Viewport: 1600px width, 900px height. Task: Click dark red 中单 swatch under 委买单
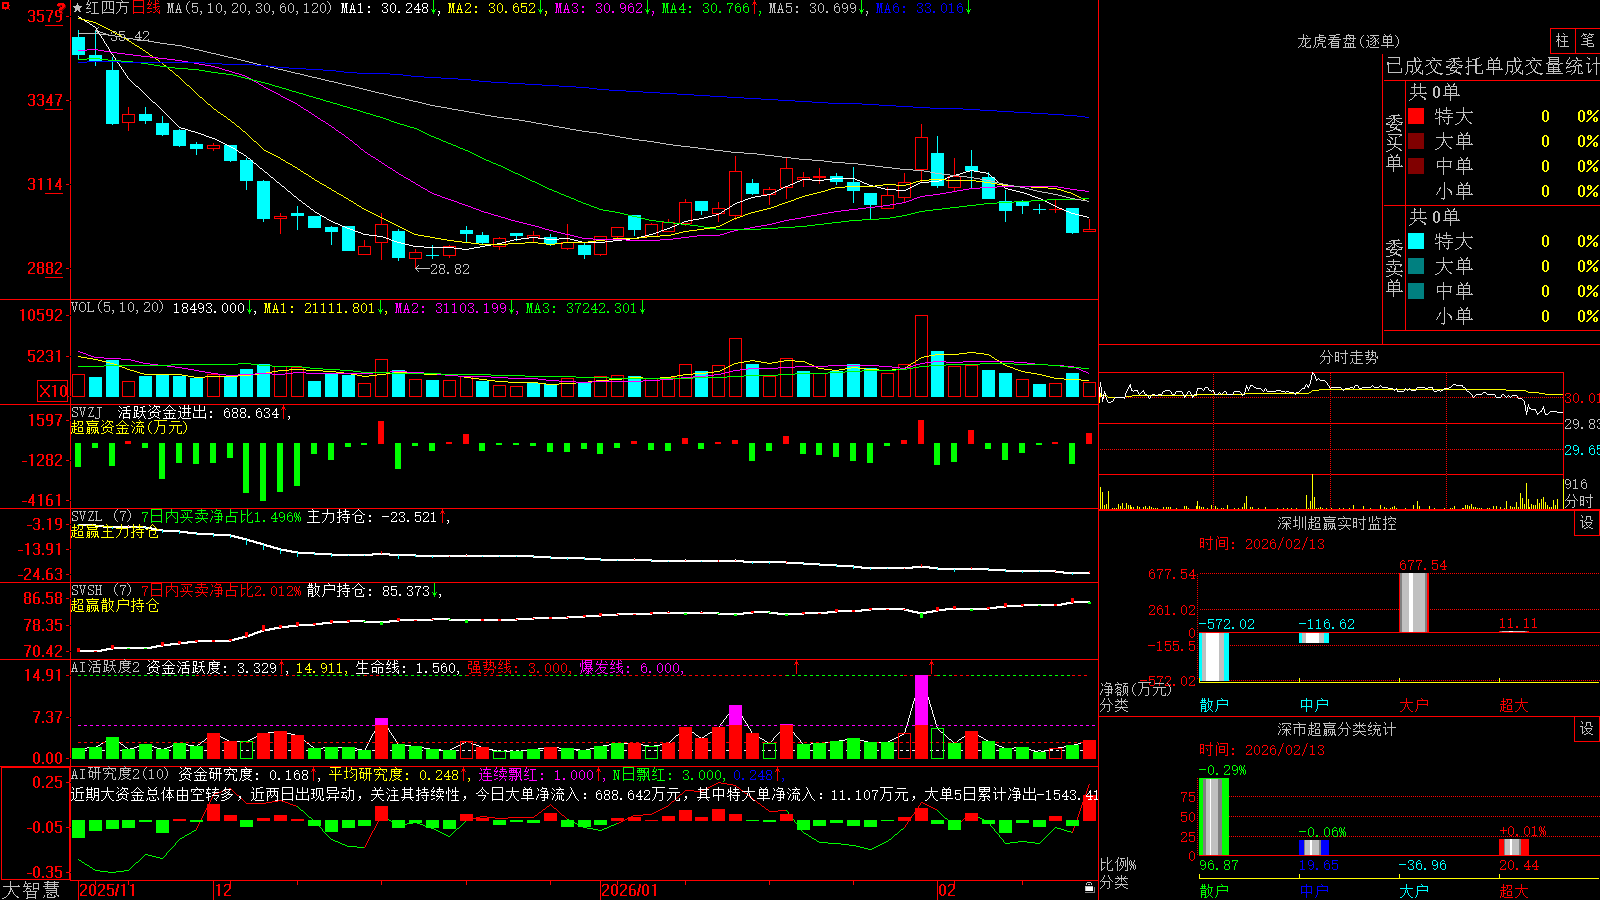1416,166
